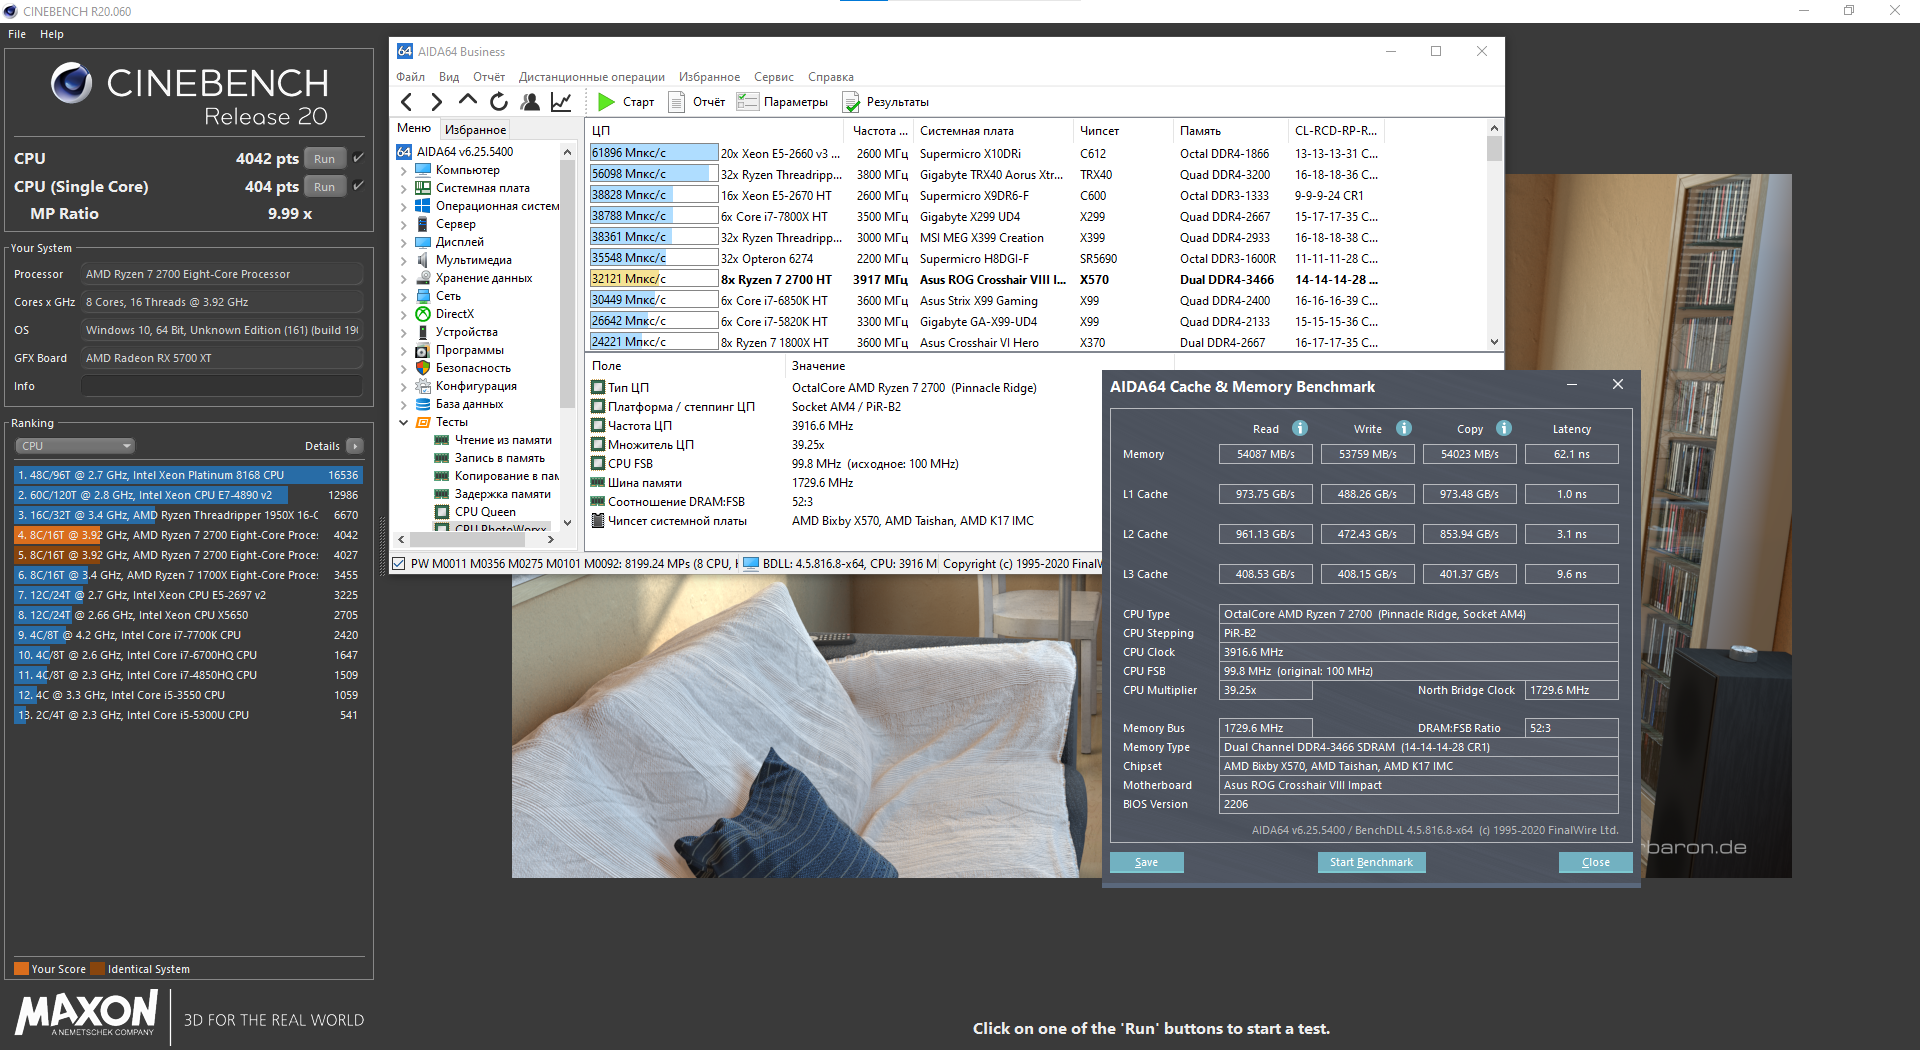Select Безопасность in AIDA64 tree

pyautogui.click(x=473, y=368)
